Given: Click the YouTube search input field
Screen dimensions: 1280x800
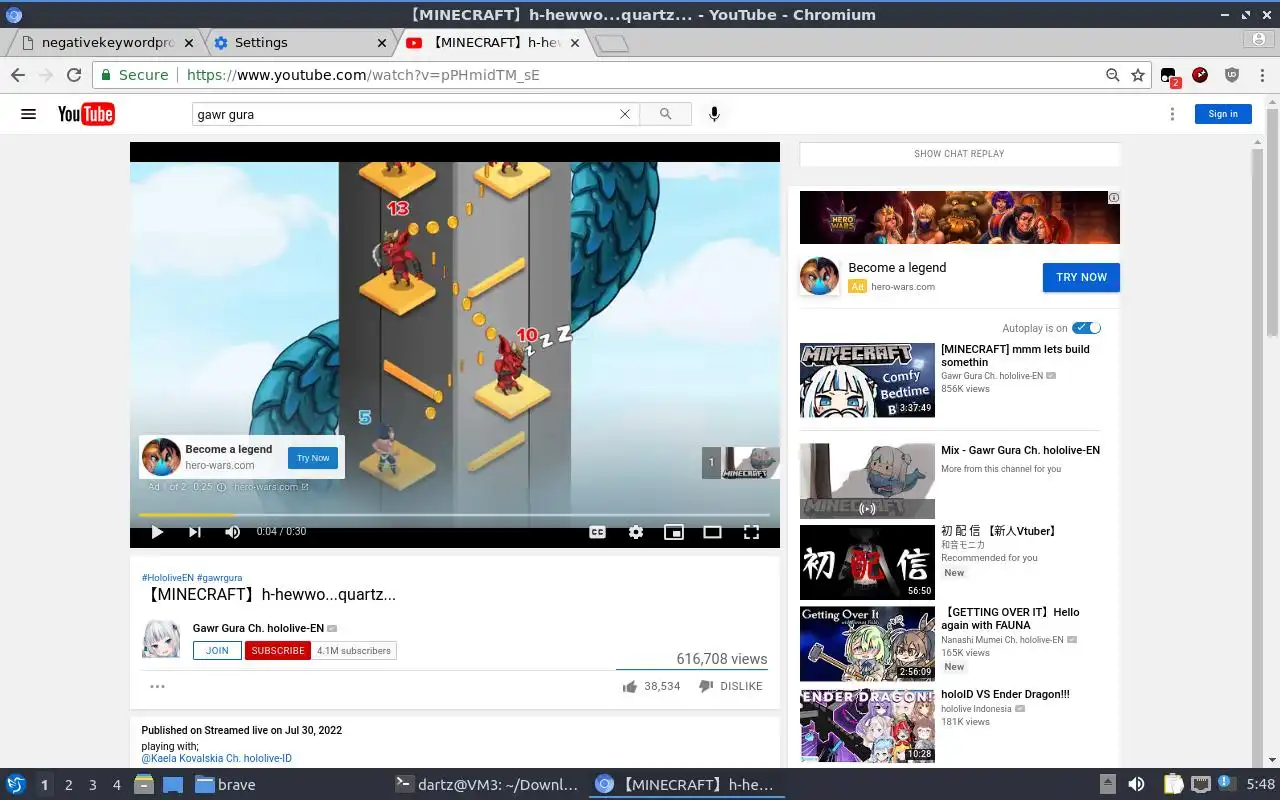Looking at the screenshot, I should click(x=405, y=114).
